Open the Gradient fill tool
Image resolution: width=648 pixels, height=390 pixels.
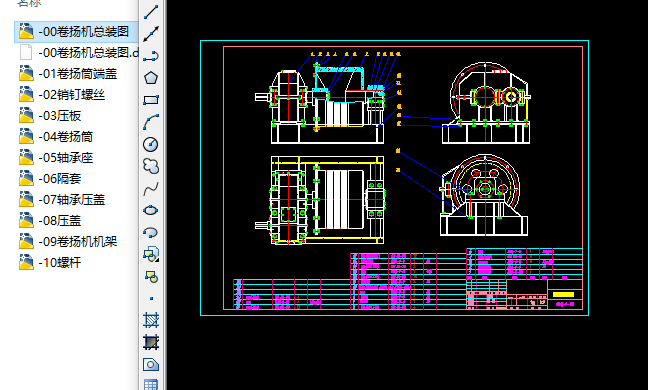[x=151, y=342]
